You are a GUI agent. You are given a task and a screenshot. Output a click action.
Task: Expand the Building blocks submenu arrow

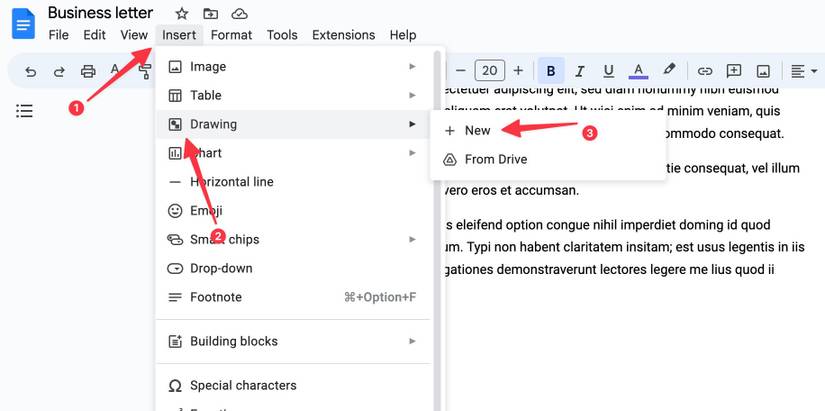(x=412, y=341)
